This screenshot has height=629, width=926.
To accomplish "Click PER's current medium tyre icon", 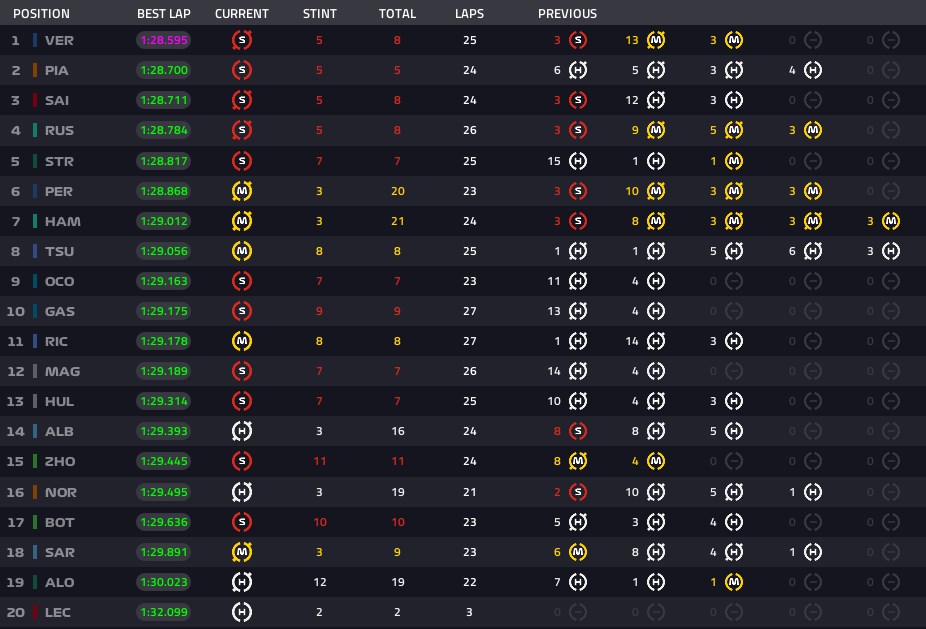I will point(242,191).
